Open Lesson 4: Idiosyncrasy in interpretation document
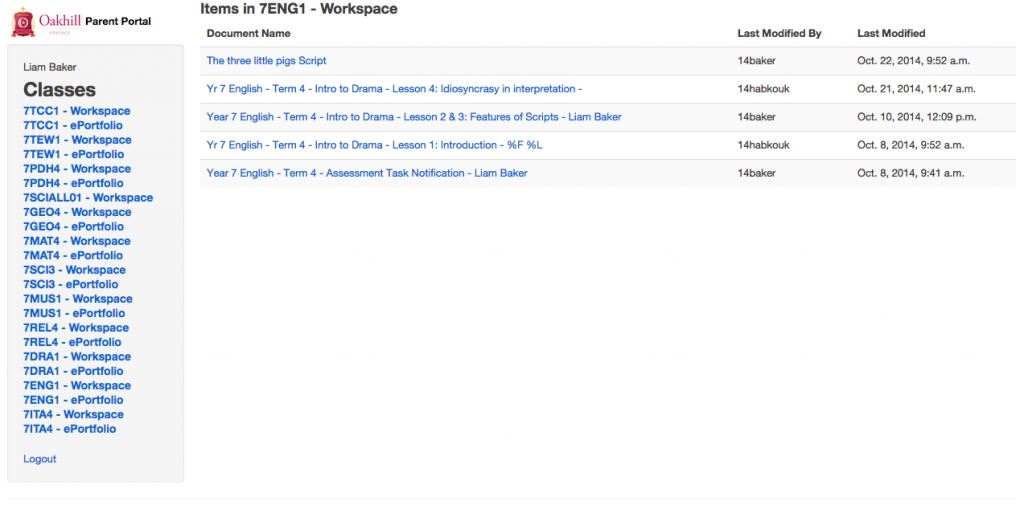This screenshot has height=505, width=1024. point(394,89)
